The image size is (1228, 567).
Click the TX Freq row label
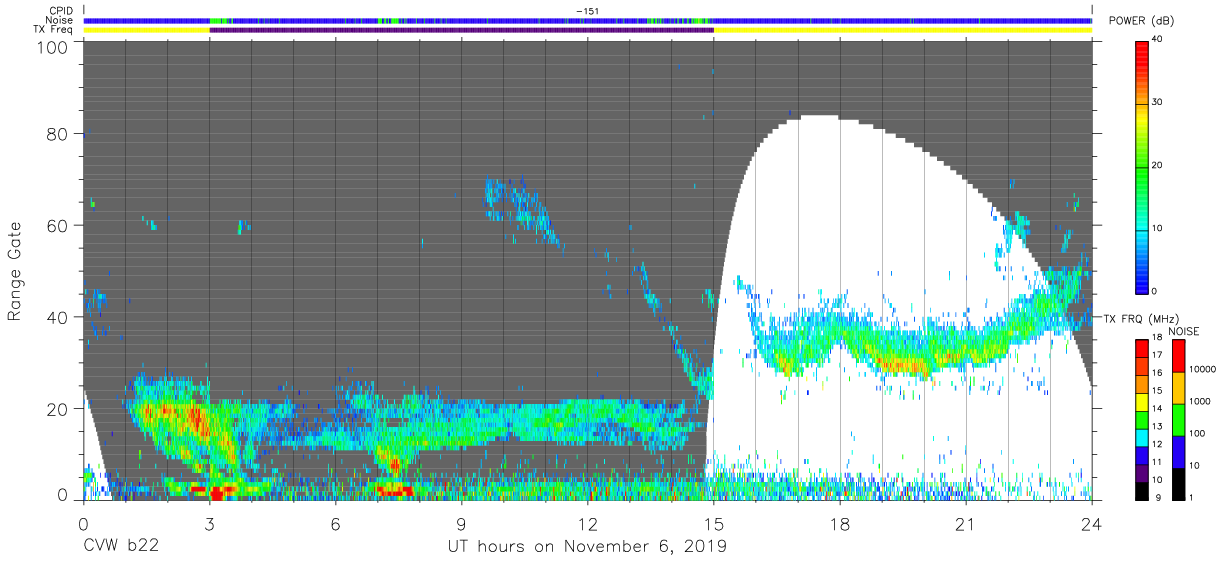click(54, 29)
